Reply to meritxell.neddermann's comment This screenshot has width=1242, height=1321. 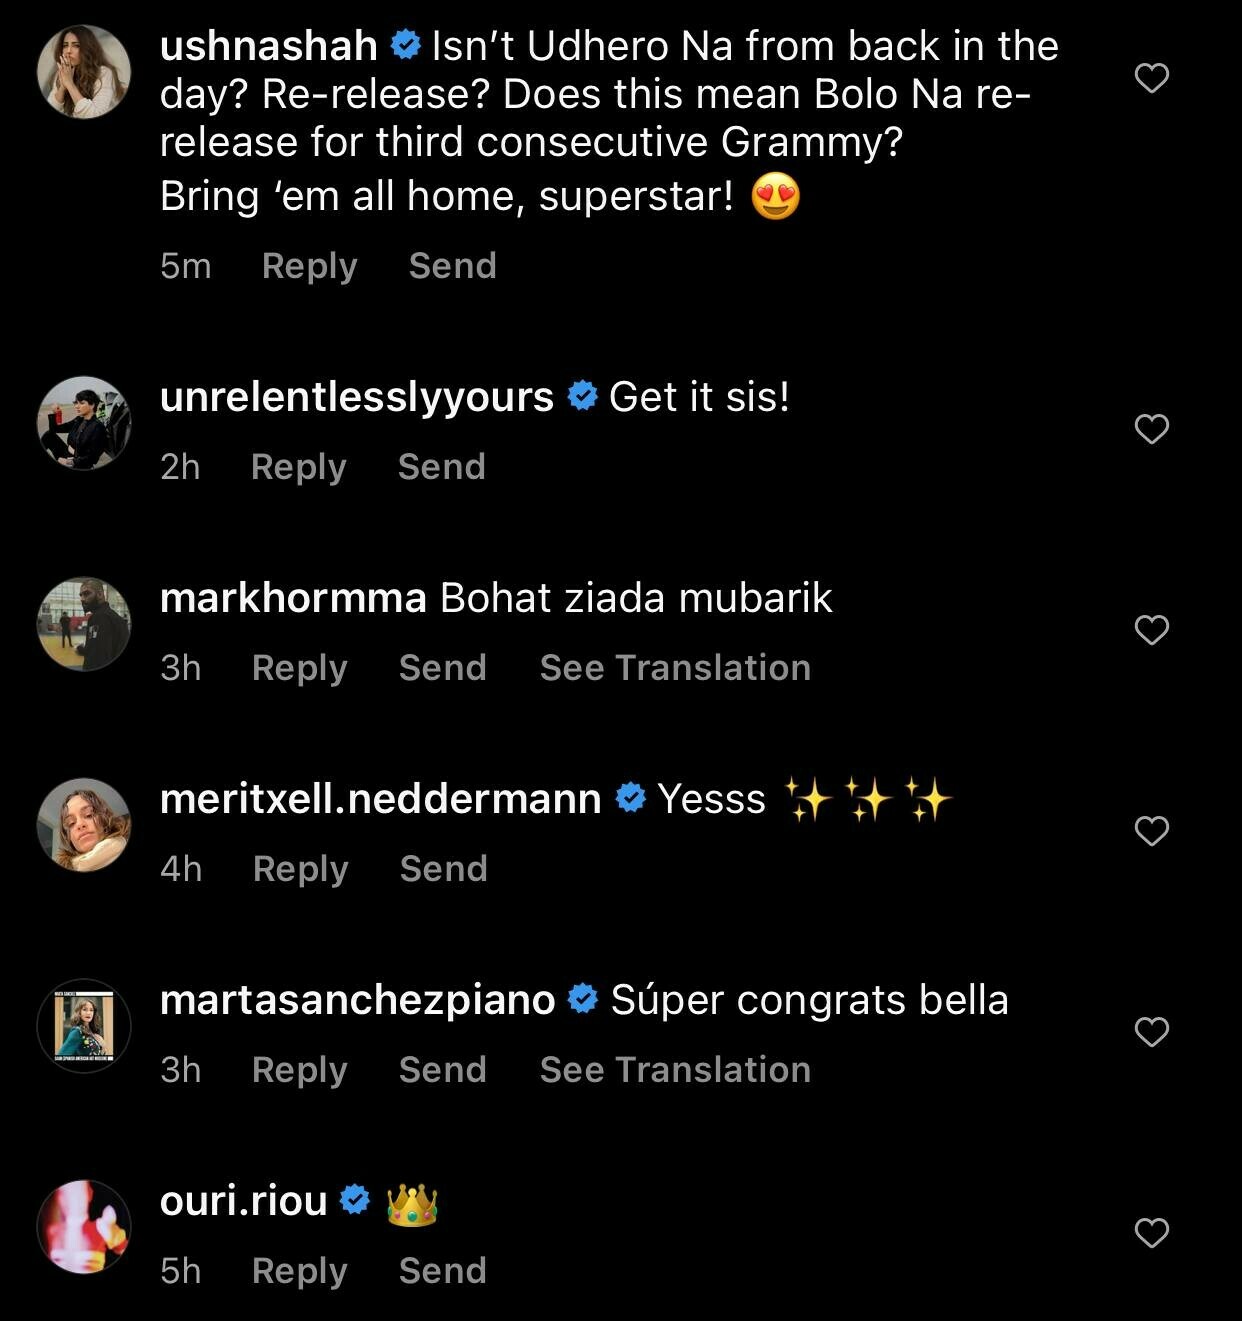click(300, 869)
